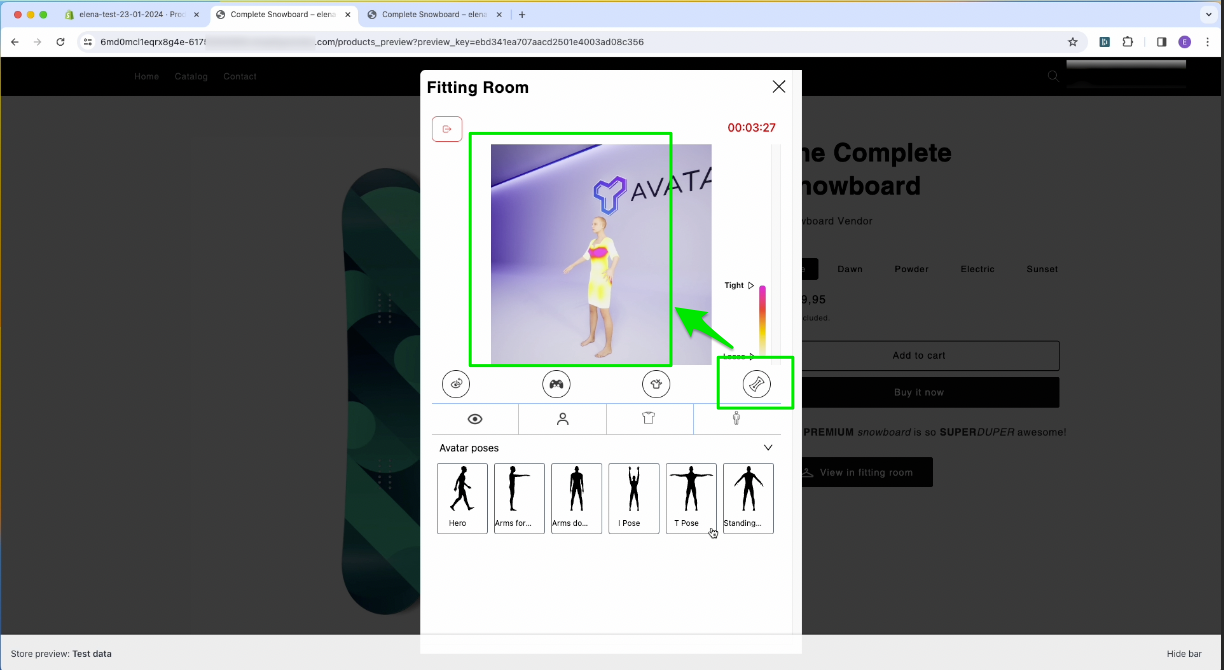Click the Add to cart button

[919, 355]
